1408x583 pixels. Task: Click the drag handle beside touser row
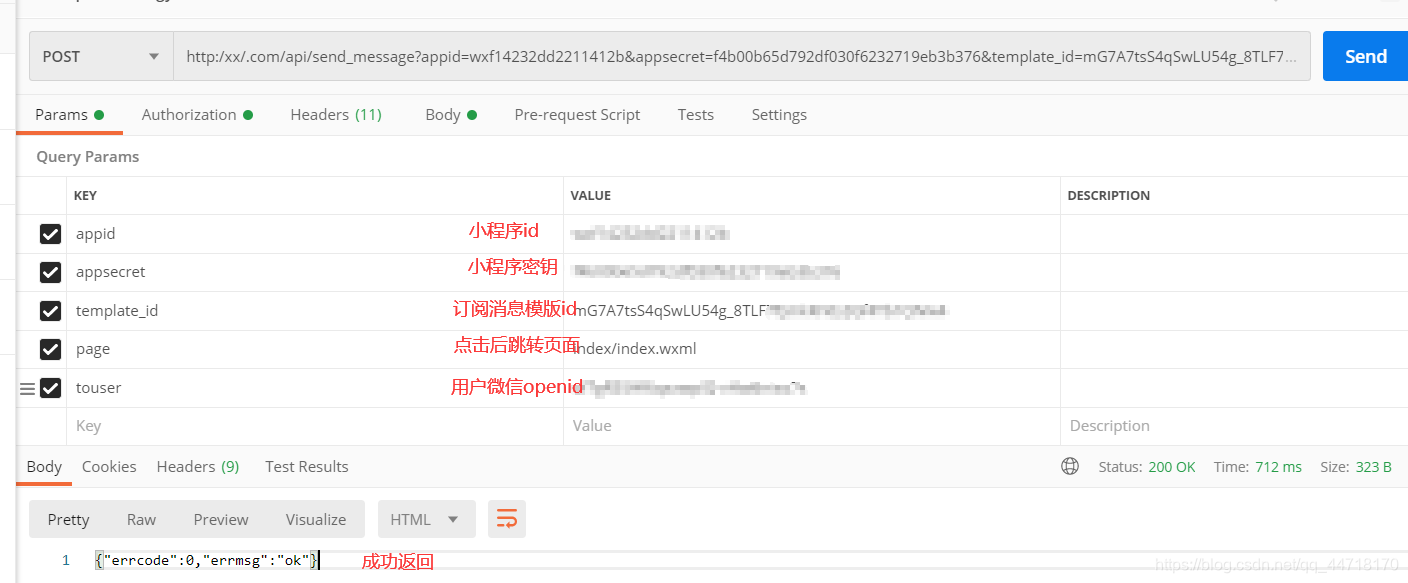[26, 388]
